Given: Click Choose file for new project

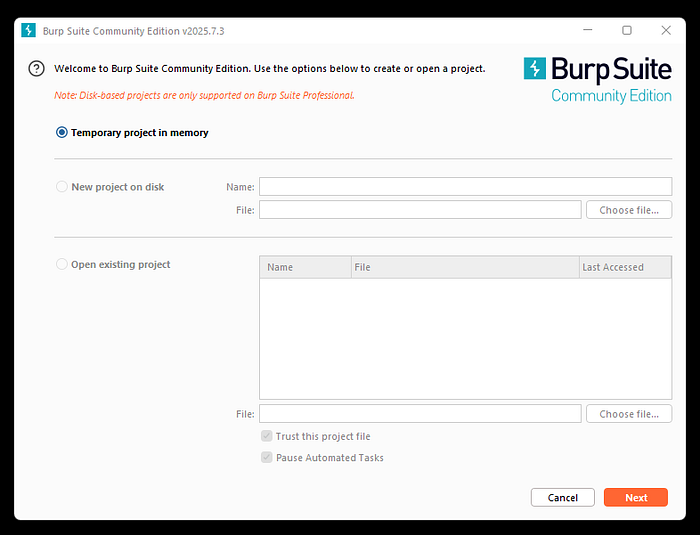Looking at the screenshot, I should [x=629, y=210].
